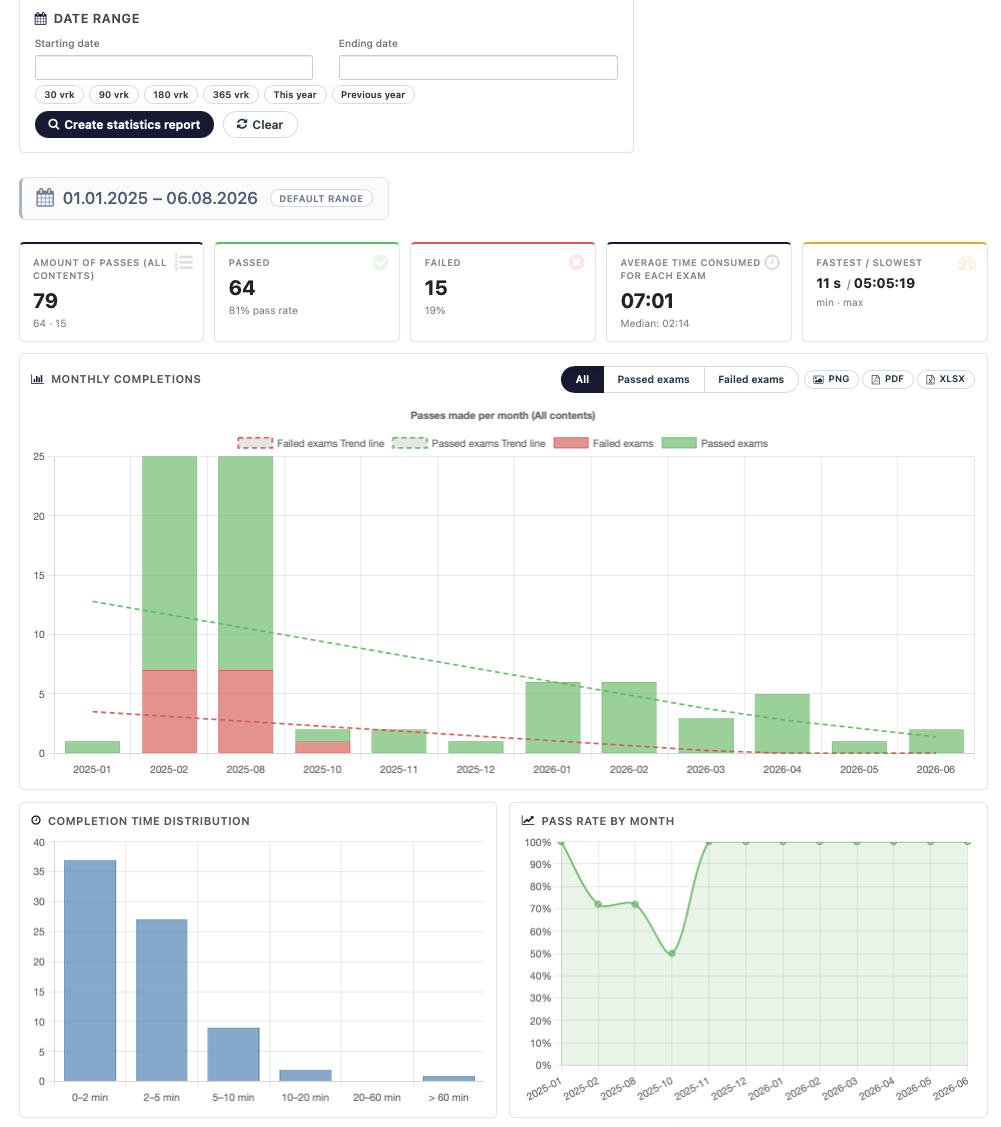Switch to the Passed exams tab
The image size is (1001, 1127).
tap(653, 380)
